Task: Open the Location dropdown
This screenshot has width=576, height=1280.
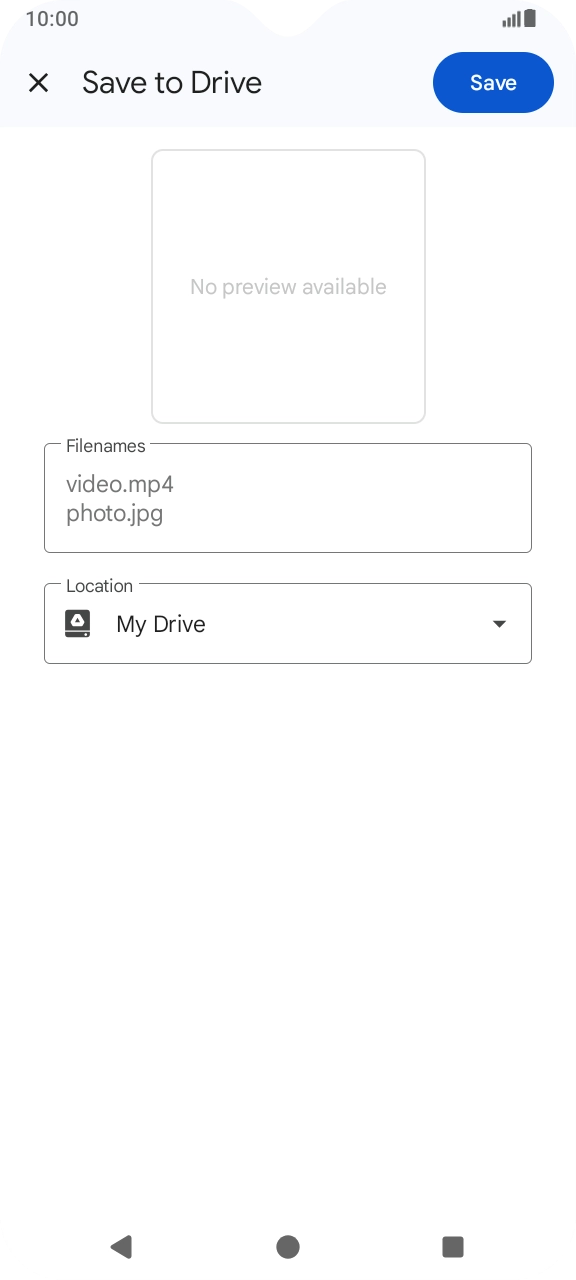Action: (288, 624)
